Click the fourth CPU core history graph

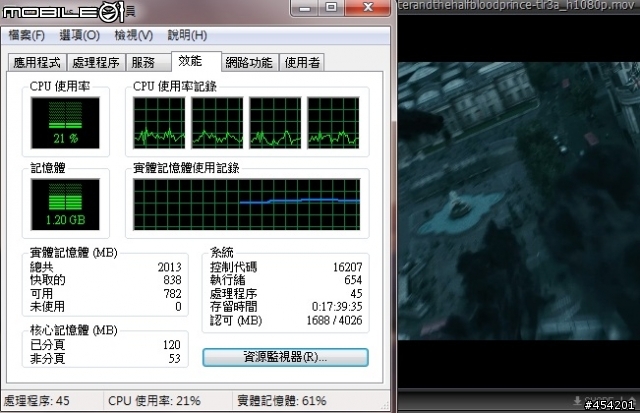pyautogui.click(x=333, y=123)
